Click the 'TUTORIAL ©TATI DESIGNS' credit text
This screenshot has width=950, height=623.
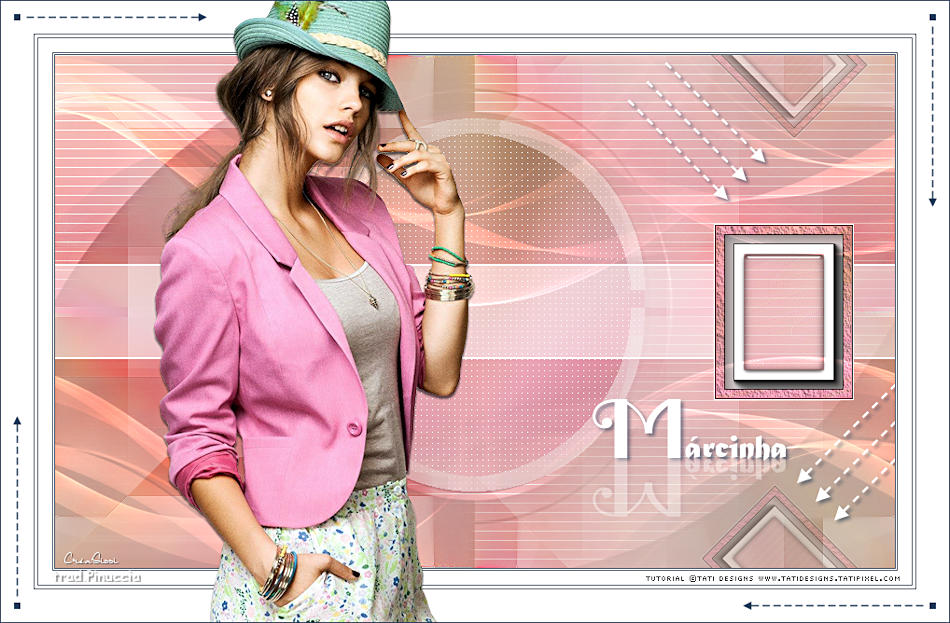click(699, 579)
